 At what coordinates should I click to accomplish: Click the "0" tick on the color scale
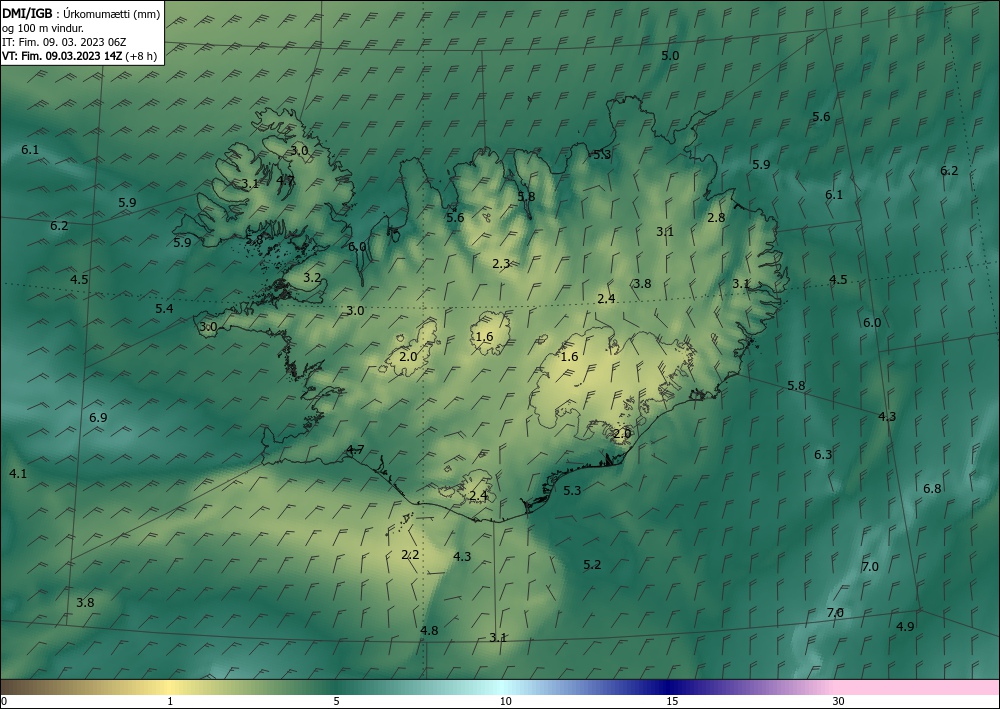point(4,702)
